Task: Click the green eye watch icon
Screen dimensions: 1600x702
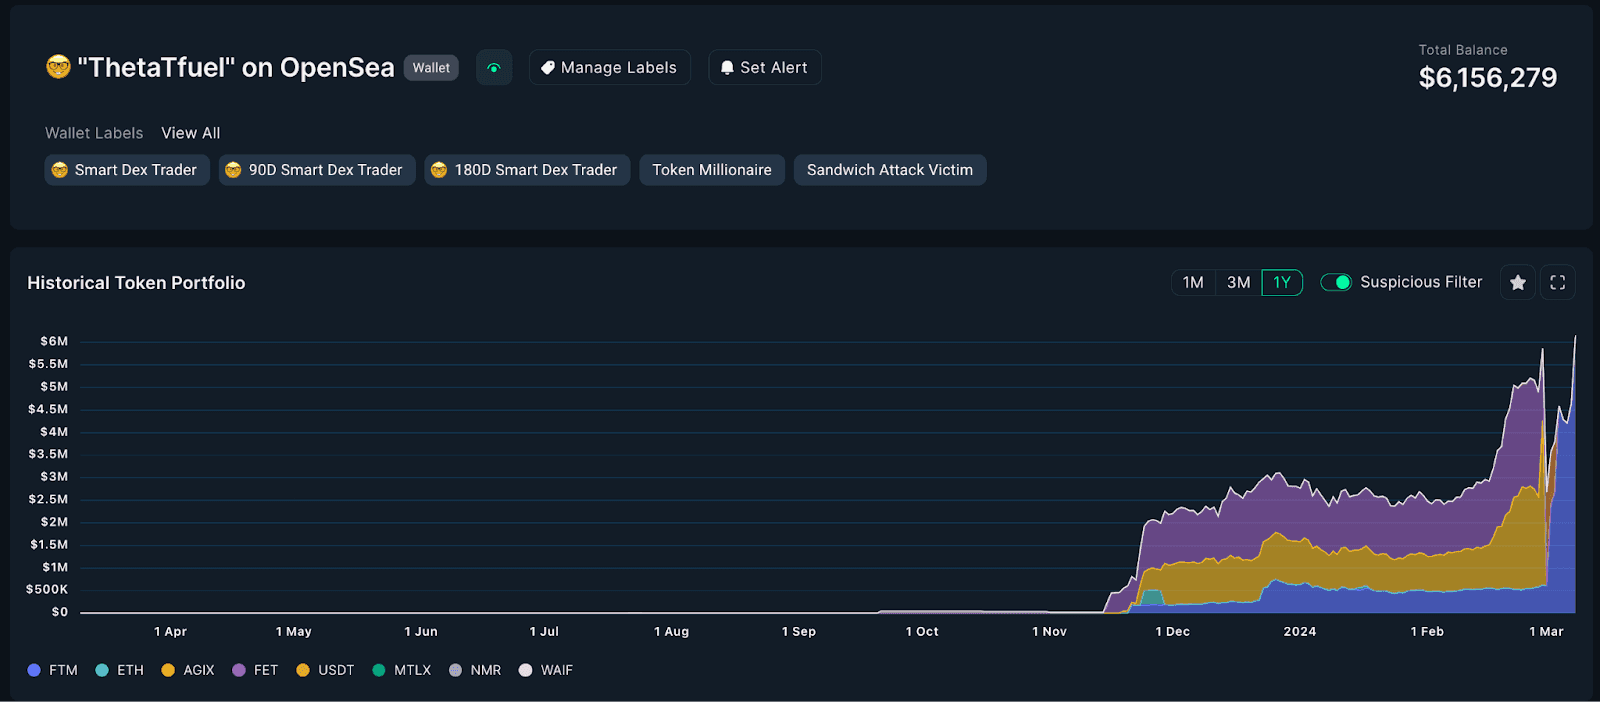Action: pos(494,68)
